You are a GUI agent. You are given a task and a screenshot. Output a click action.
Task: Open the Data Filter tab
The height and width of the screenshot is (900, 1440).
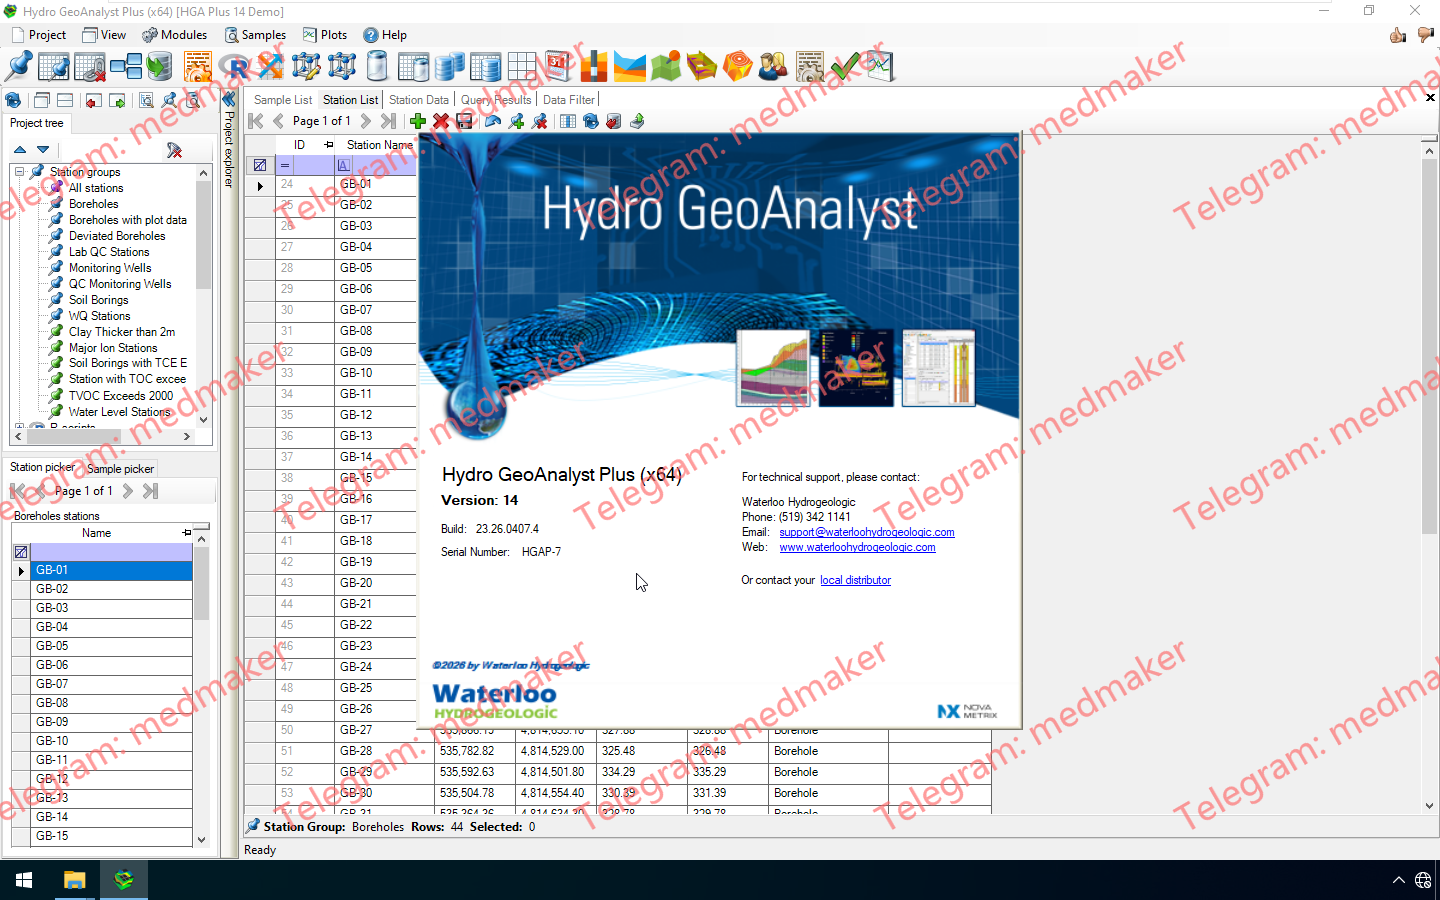click(568, 100)
